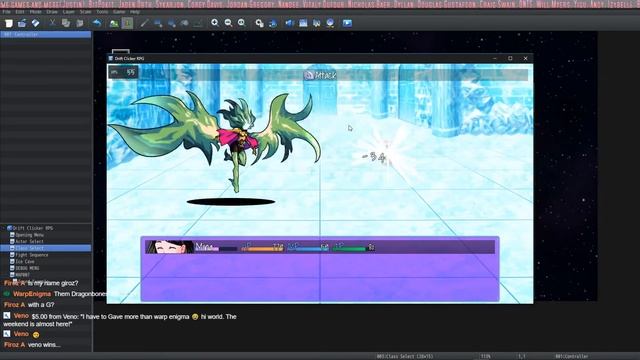The height and width of the screenshot is (360, 640).
Task: Select the Shadow Pen tool
Action: pyautogui.click(x=198, y=23)
